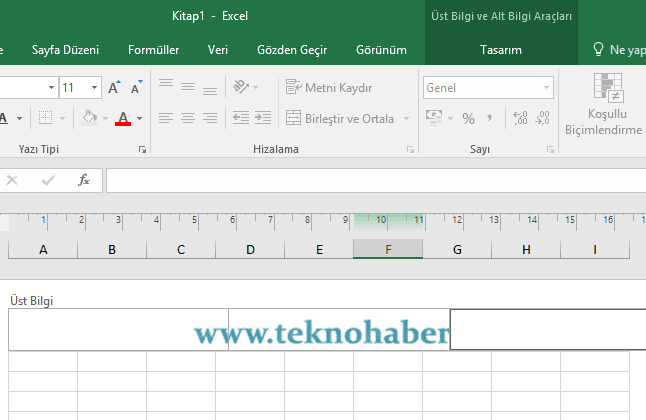Viewport: 646px width, 420px height.
Task: Increase the indent
Action: [x=263, y=118]
